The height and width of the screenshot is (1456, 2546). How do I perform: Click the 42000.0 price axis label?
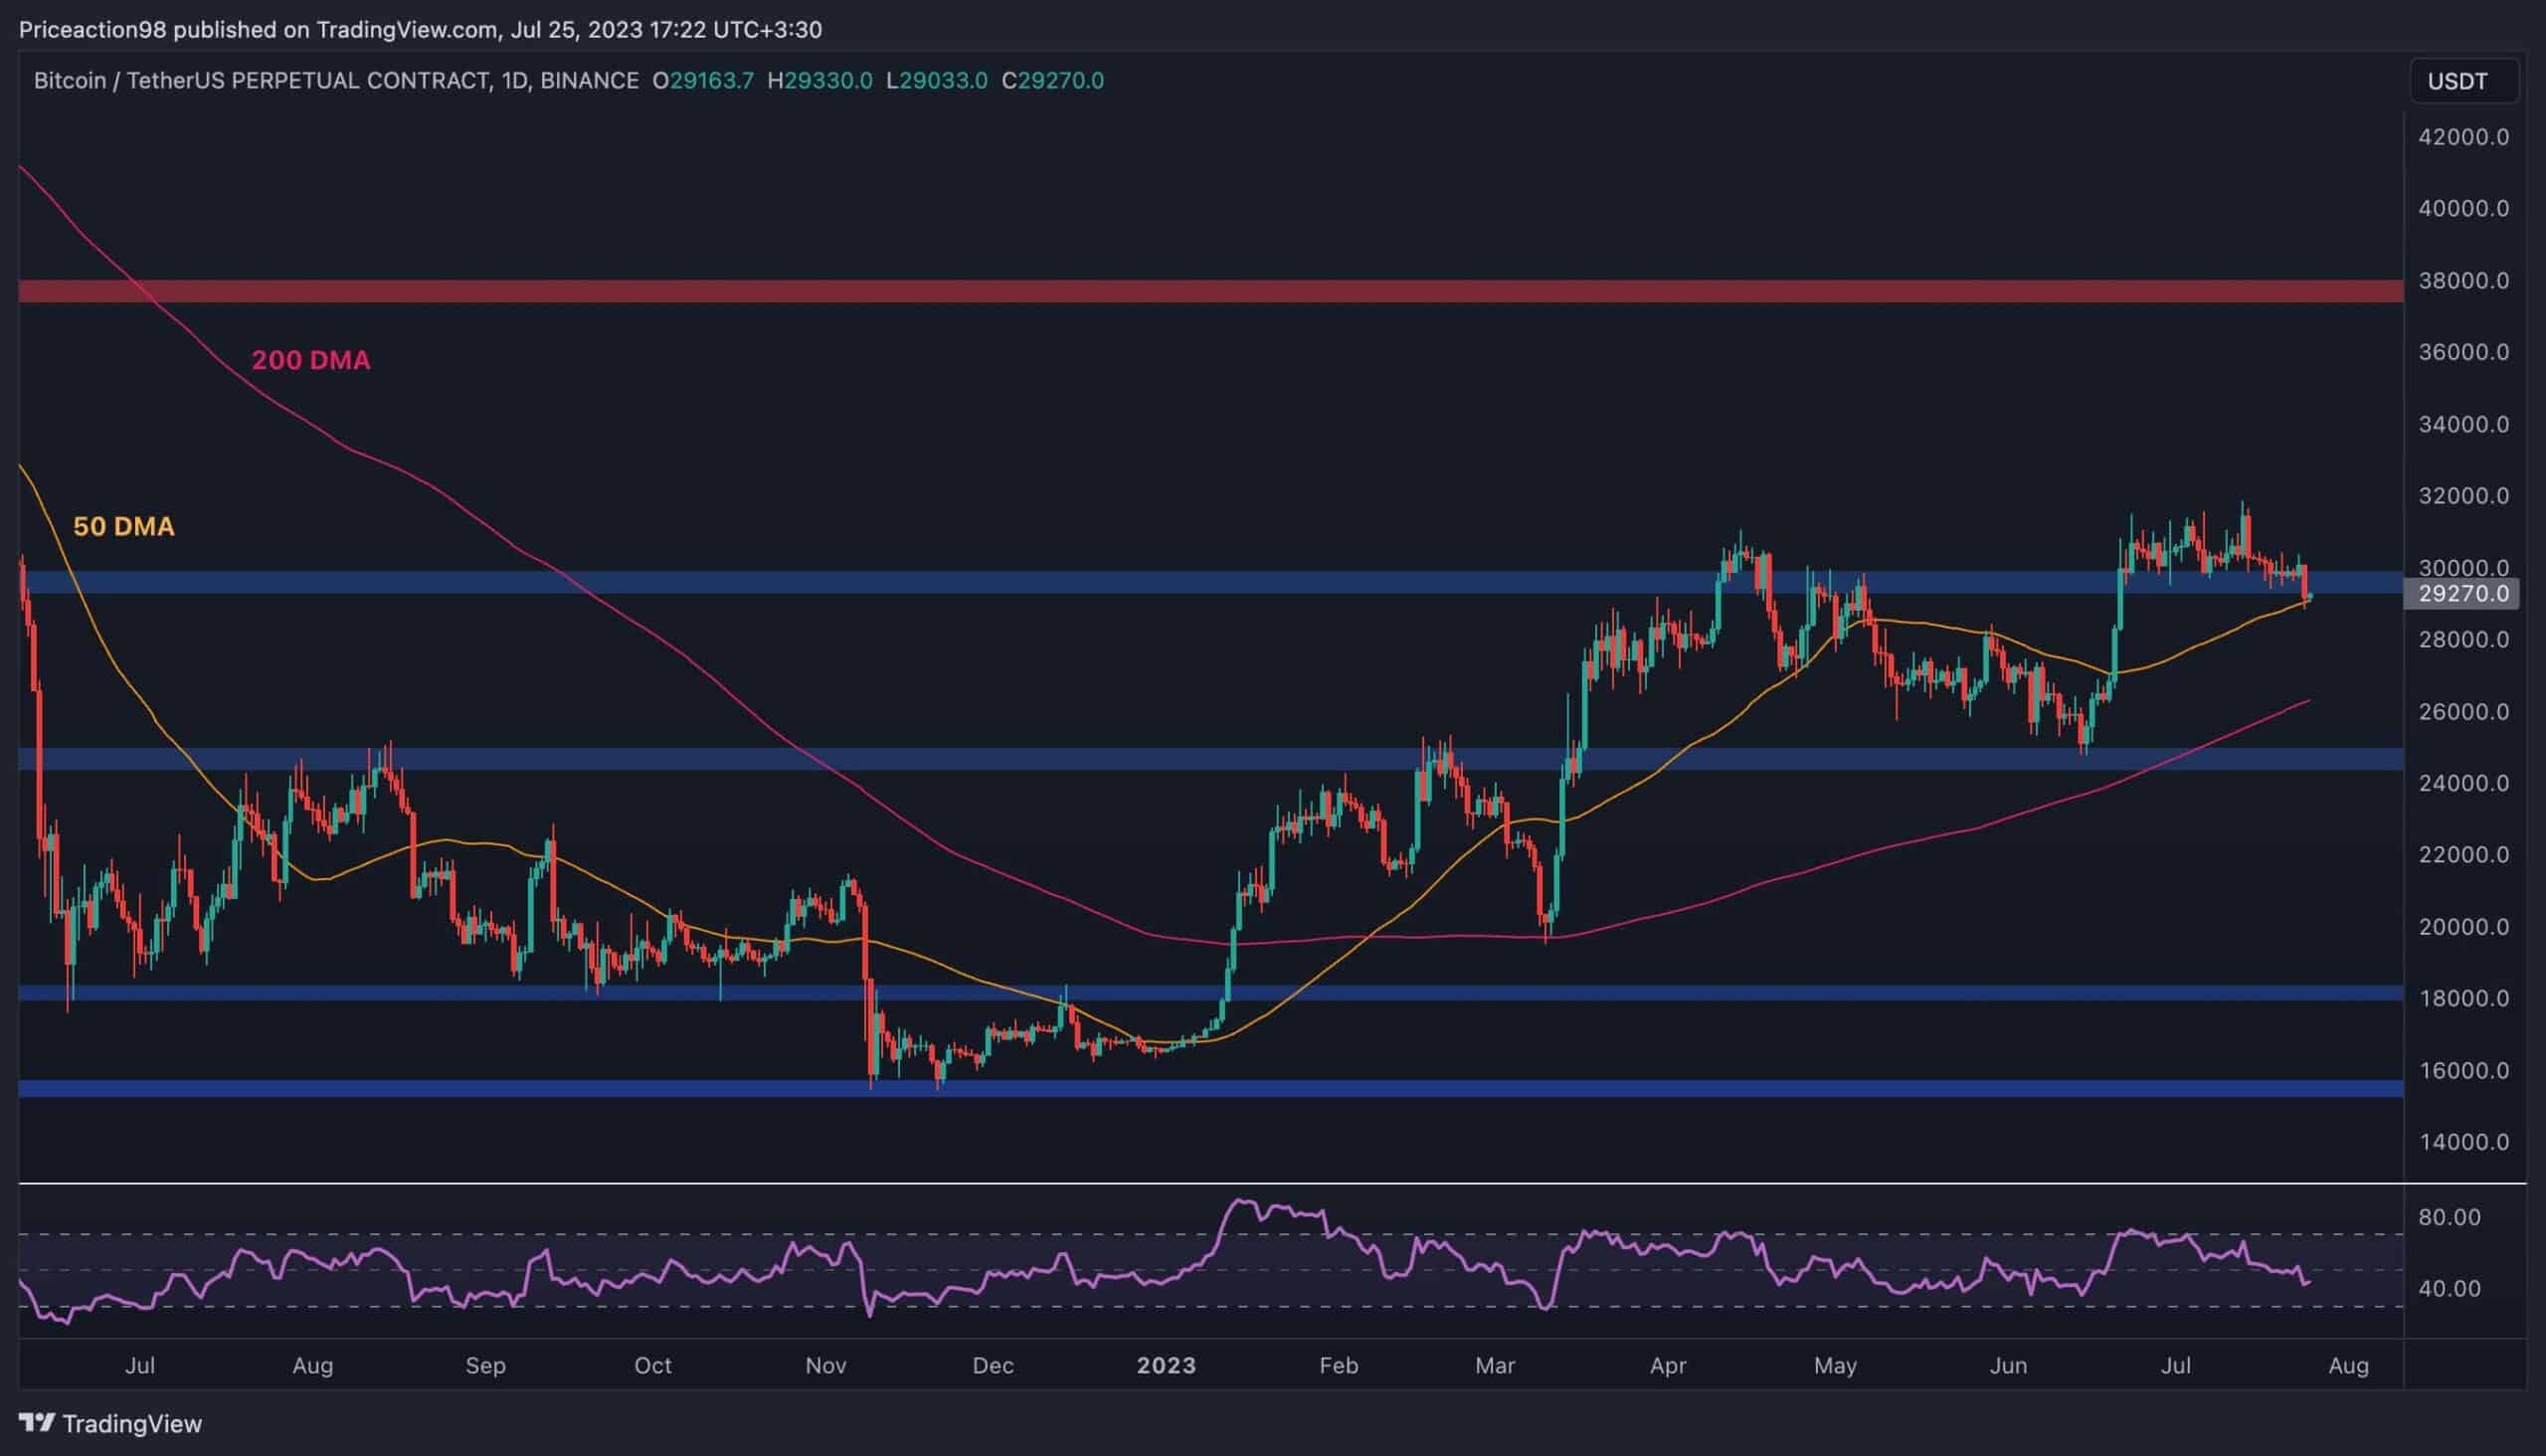pyautogui.click(x=2464, y=137)
